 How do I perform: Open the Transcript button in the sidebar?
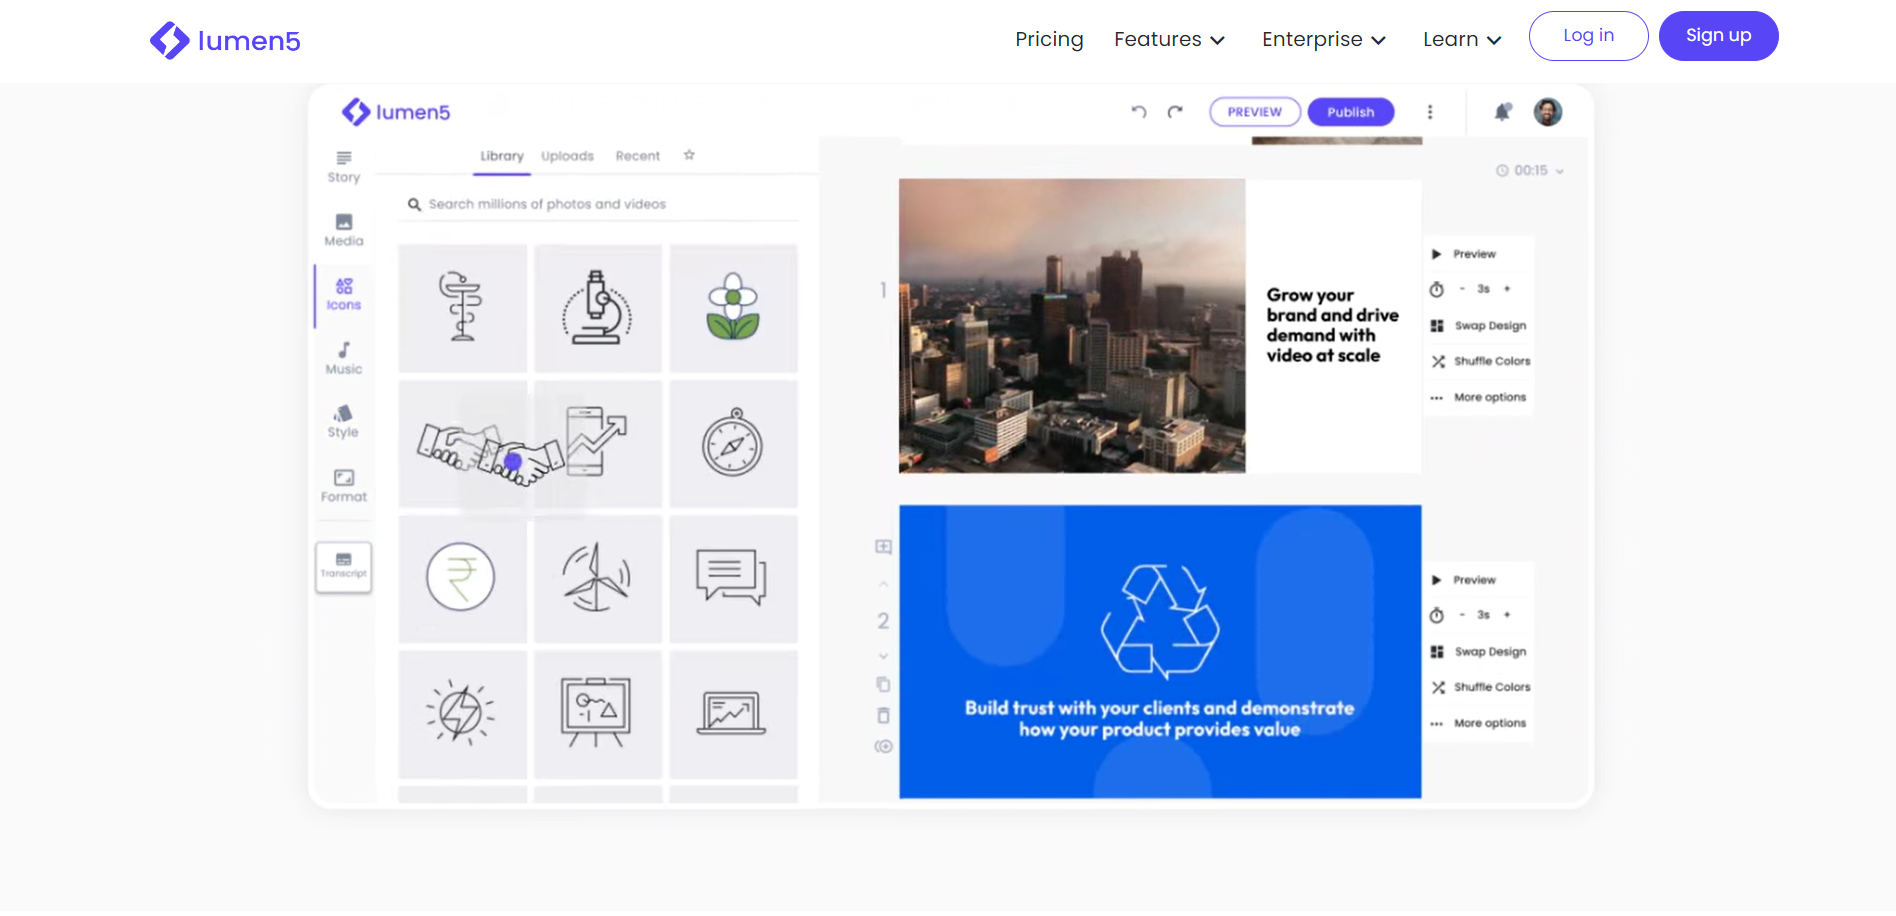pyautogui.click(x=343, y=567)
